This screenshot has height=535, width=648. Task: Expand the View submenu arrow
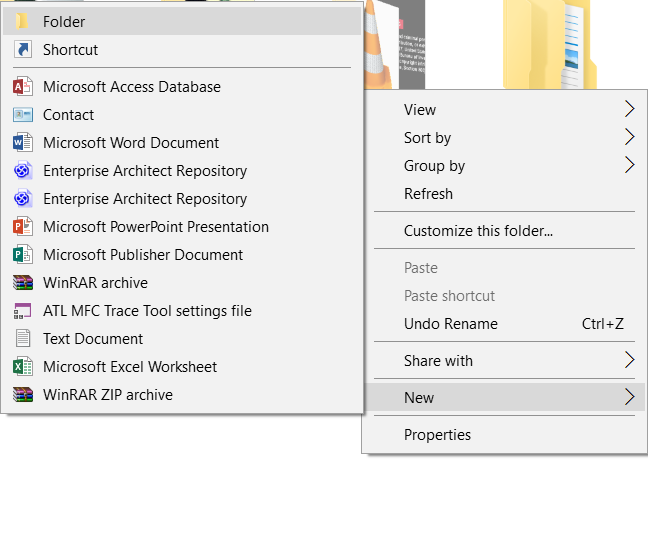(x=629, y=109)
